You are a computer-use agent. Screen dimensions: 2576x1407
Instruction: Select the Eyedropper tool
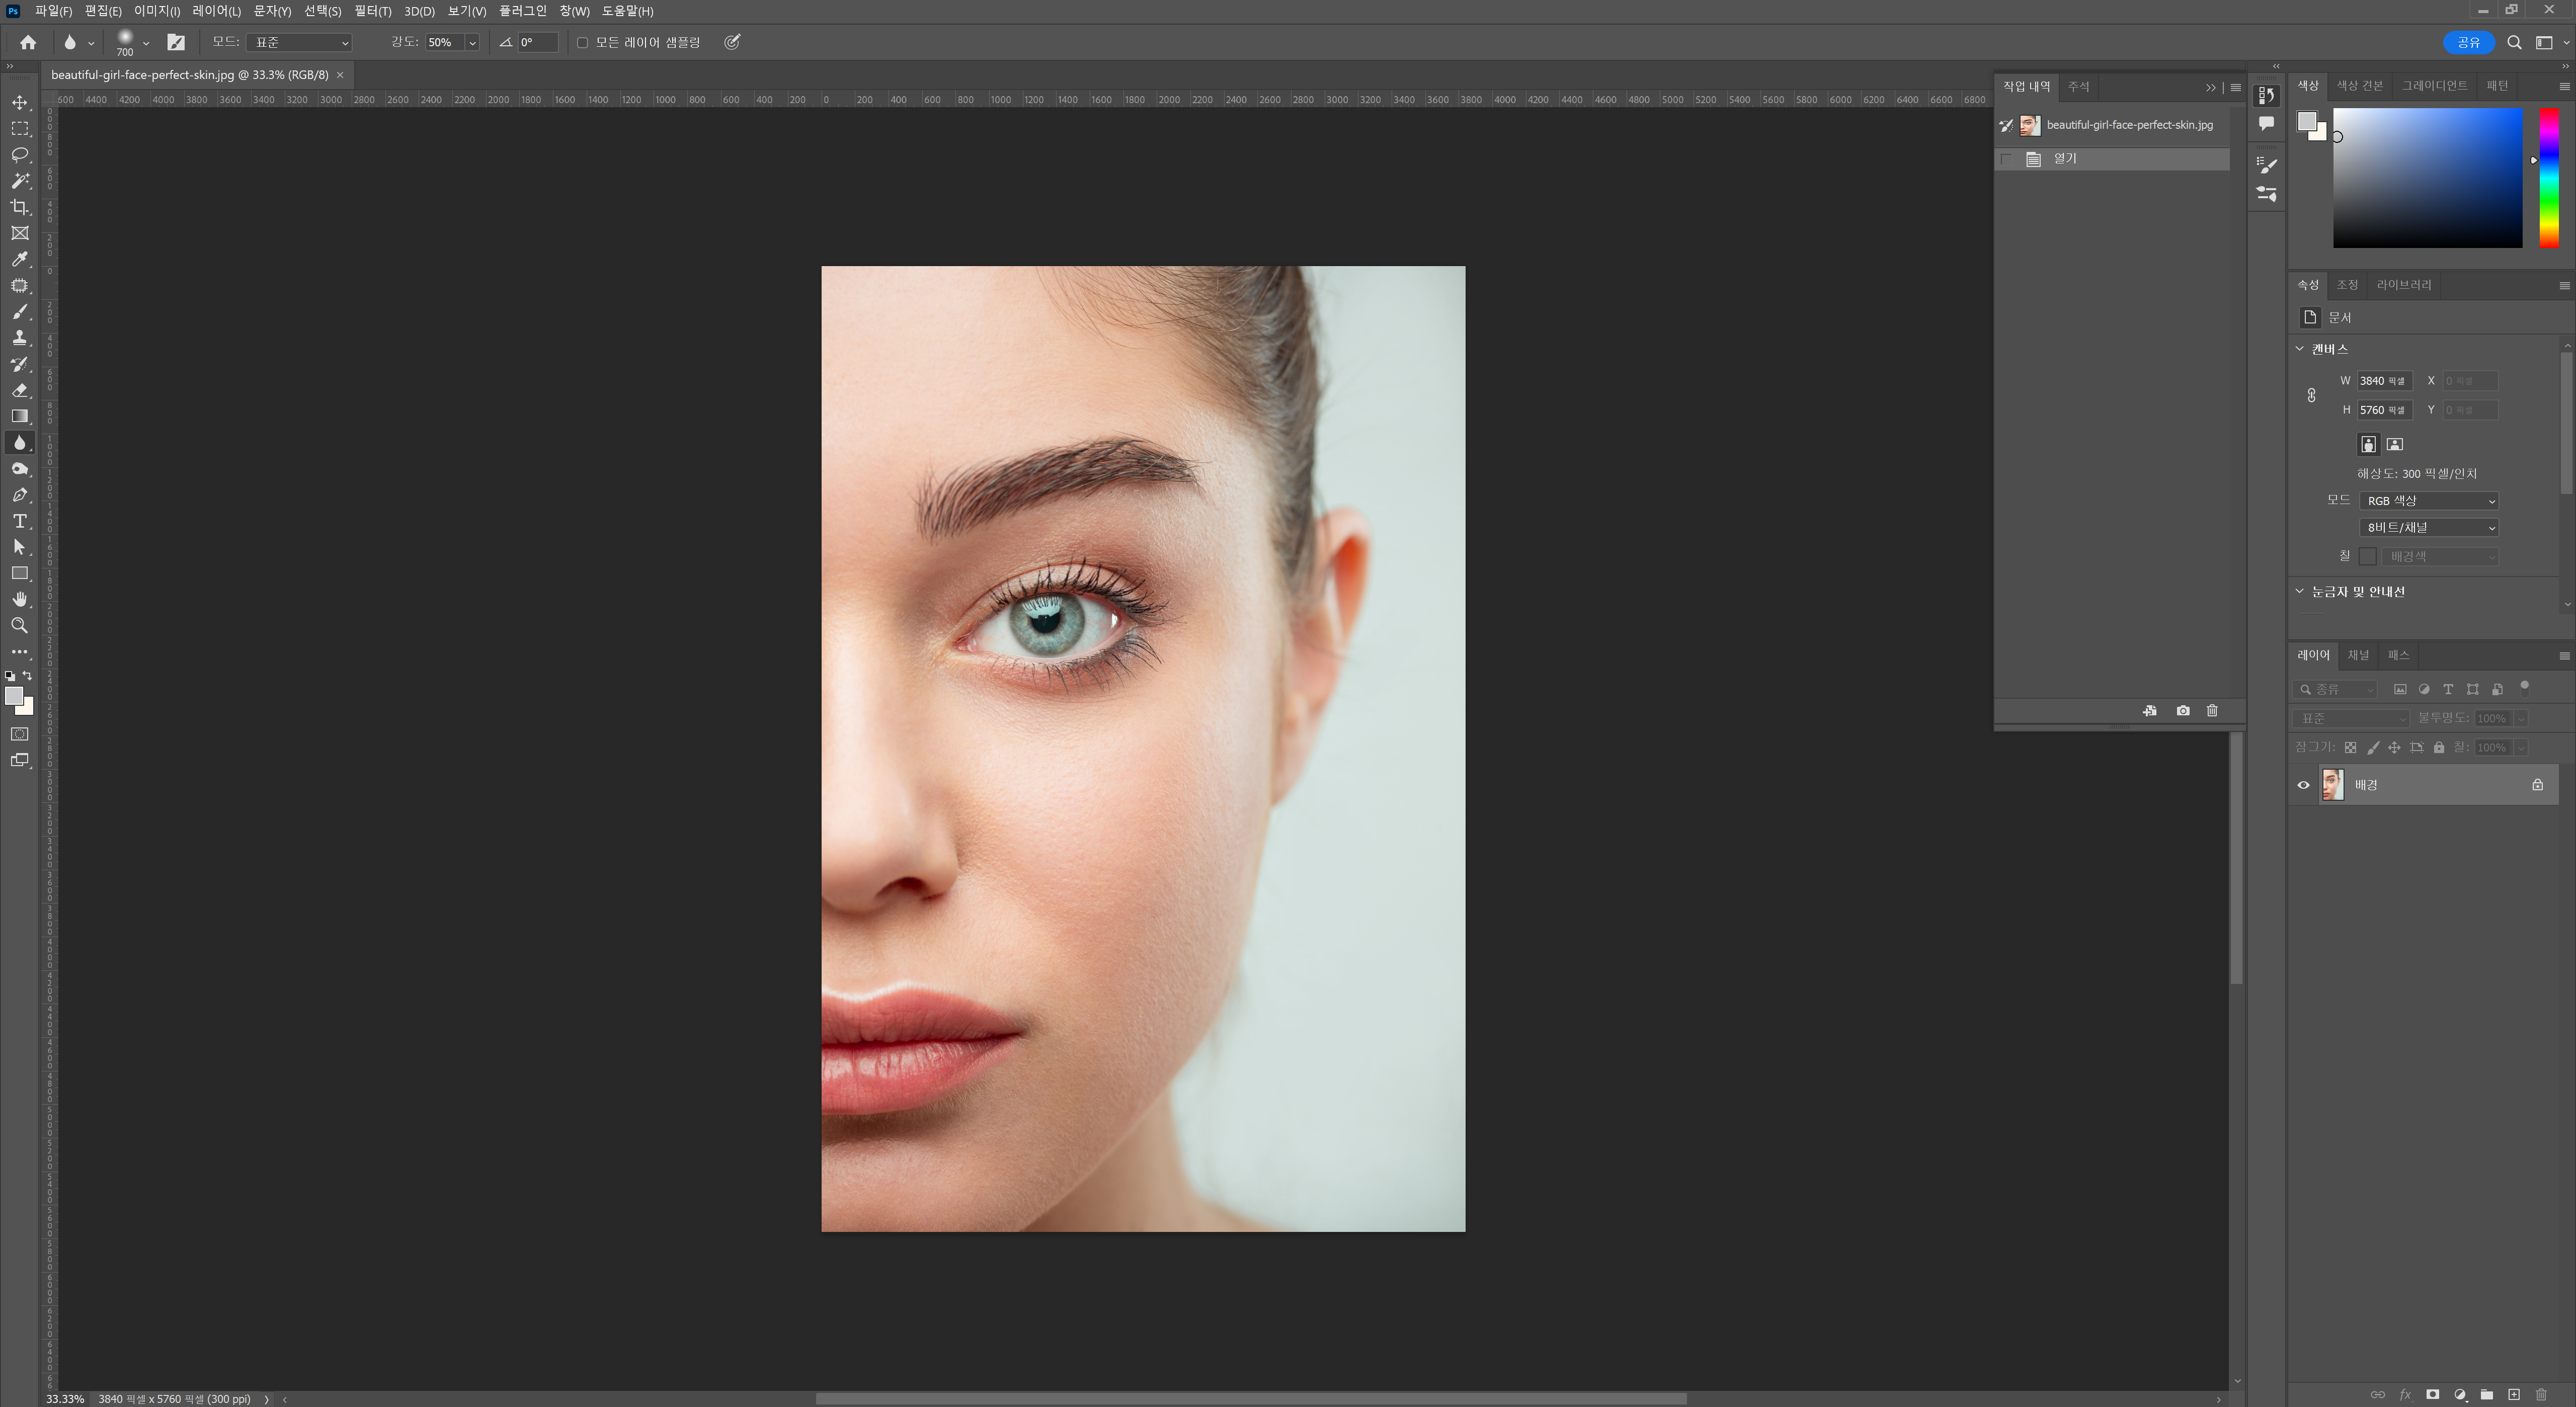(20, 259)
